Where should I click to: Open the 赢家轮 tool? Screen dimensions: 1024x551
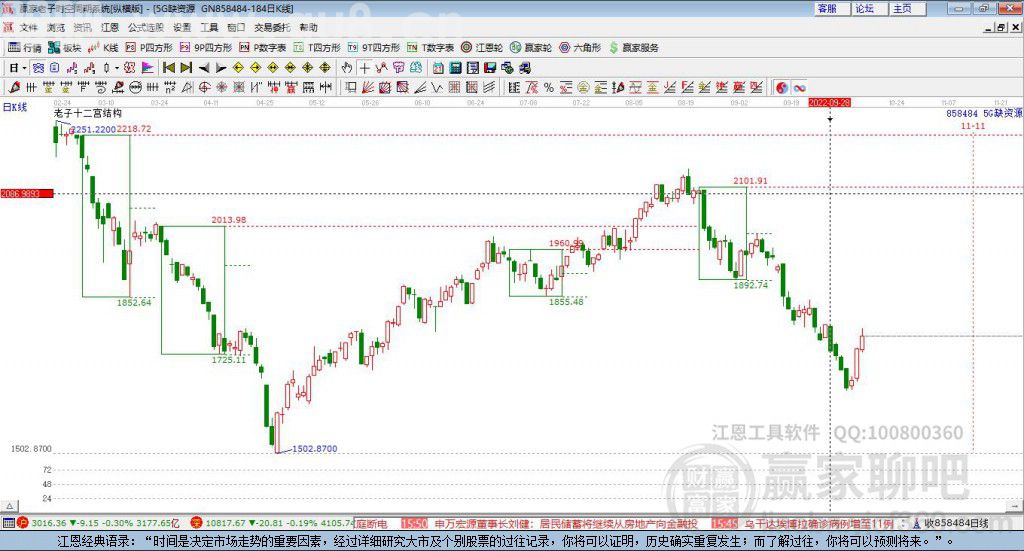click(x=531, y=48)
